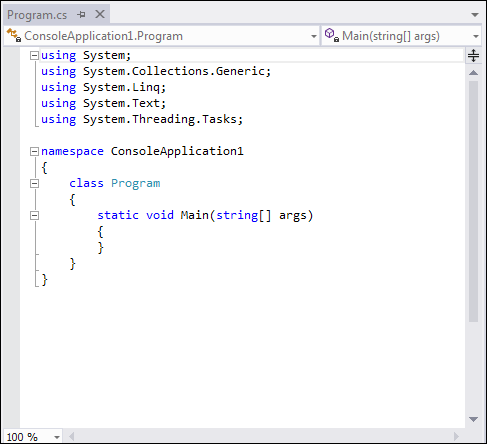
Task: Click 'System.Linq' in the code
Action: (121, 87)
